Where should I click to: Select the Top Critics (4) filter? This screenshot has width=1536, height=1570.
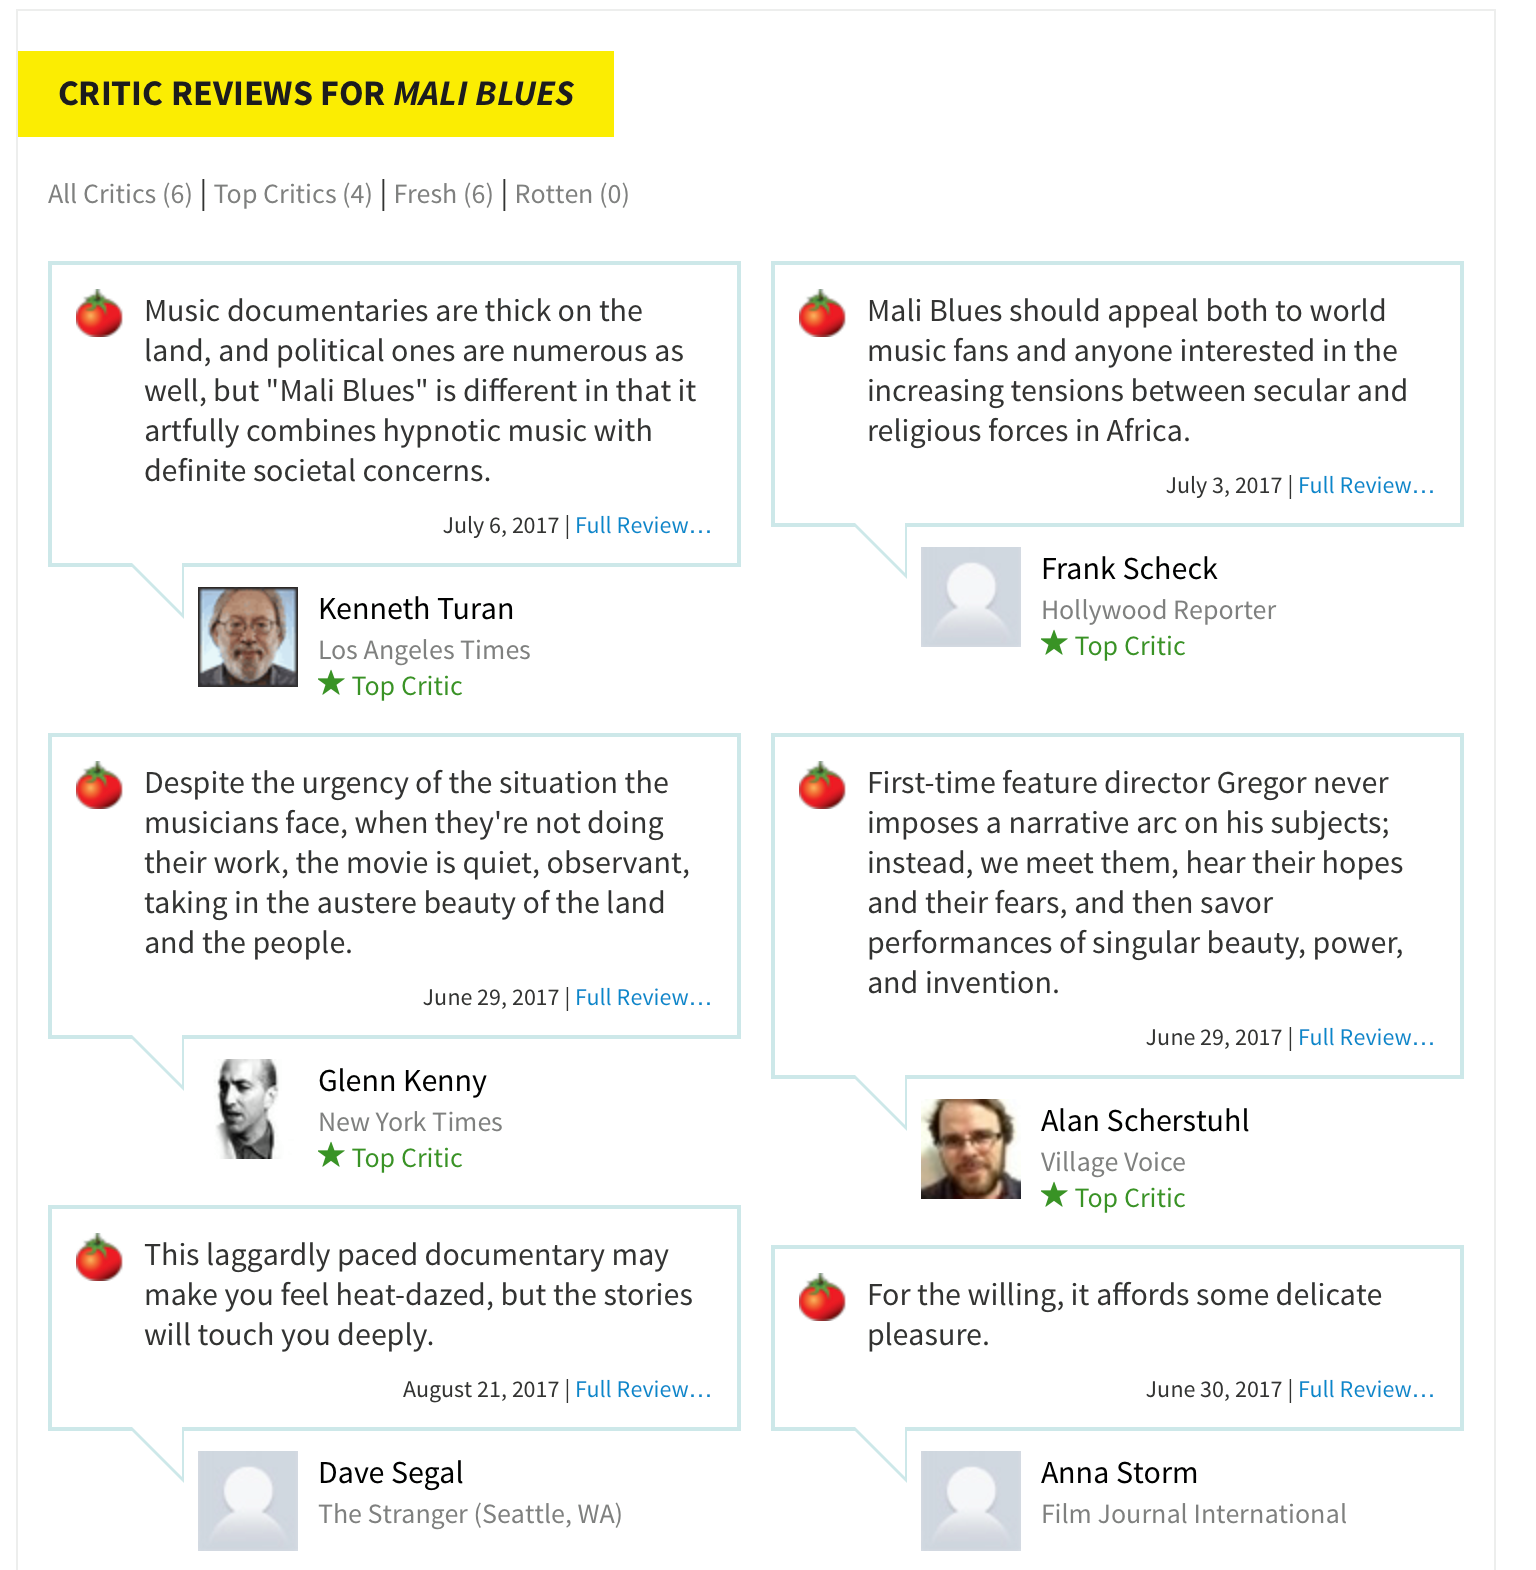[293, 194]
